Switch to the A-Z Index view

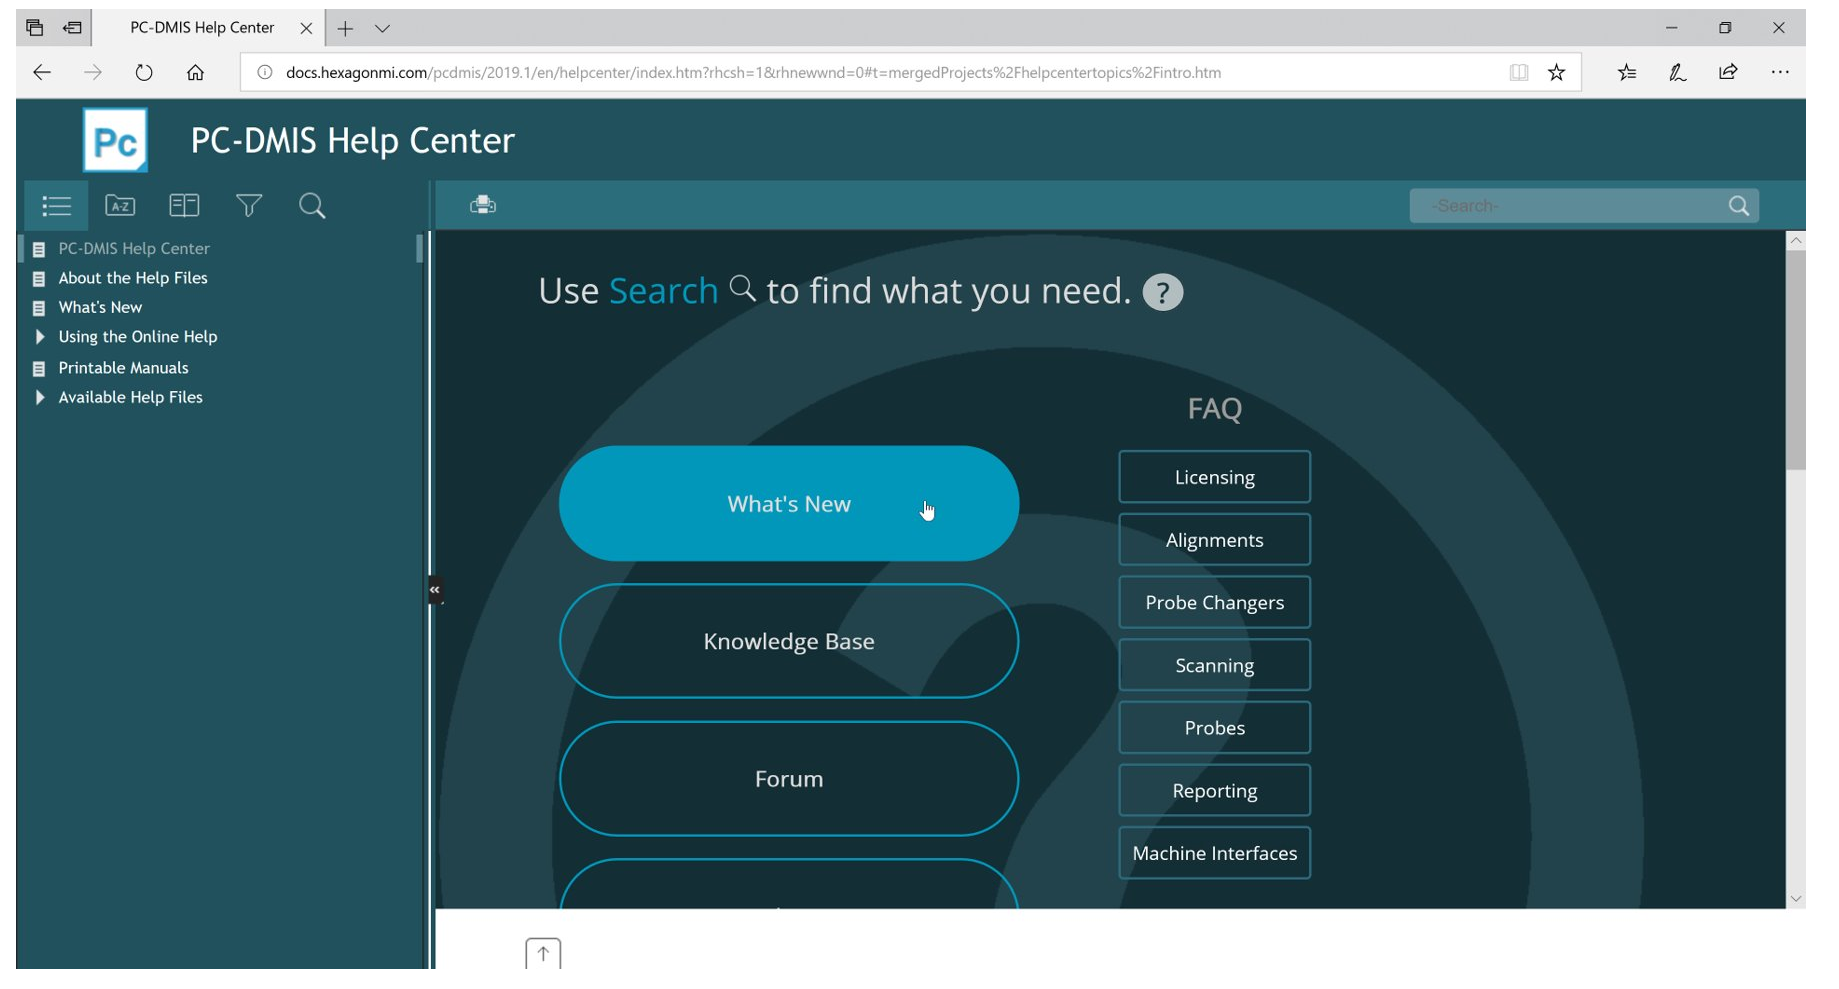click(x=120, y=205)
